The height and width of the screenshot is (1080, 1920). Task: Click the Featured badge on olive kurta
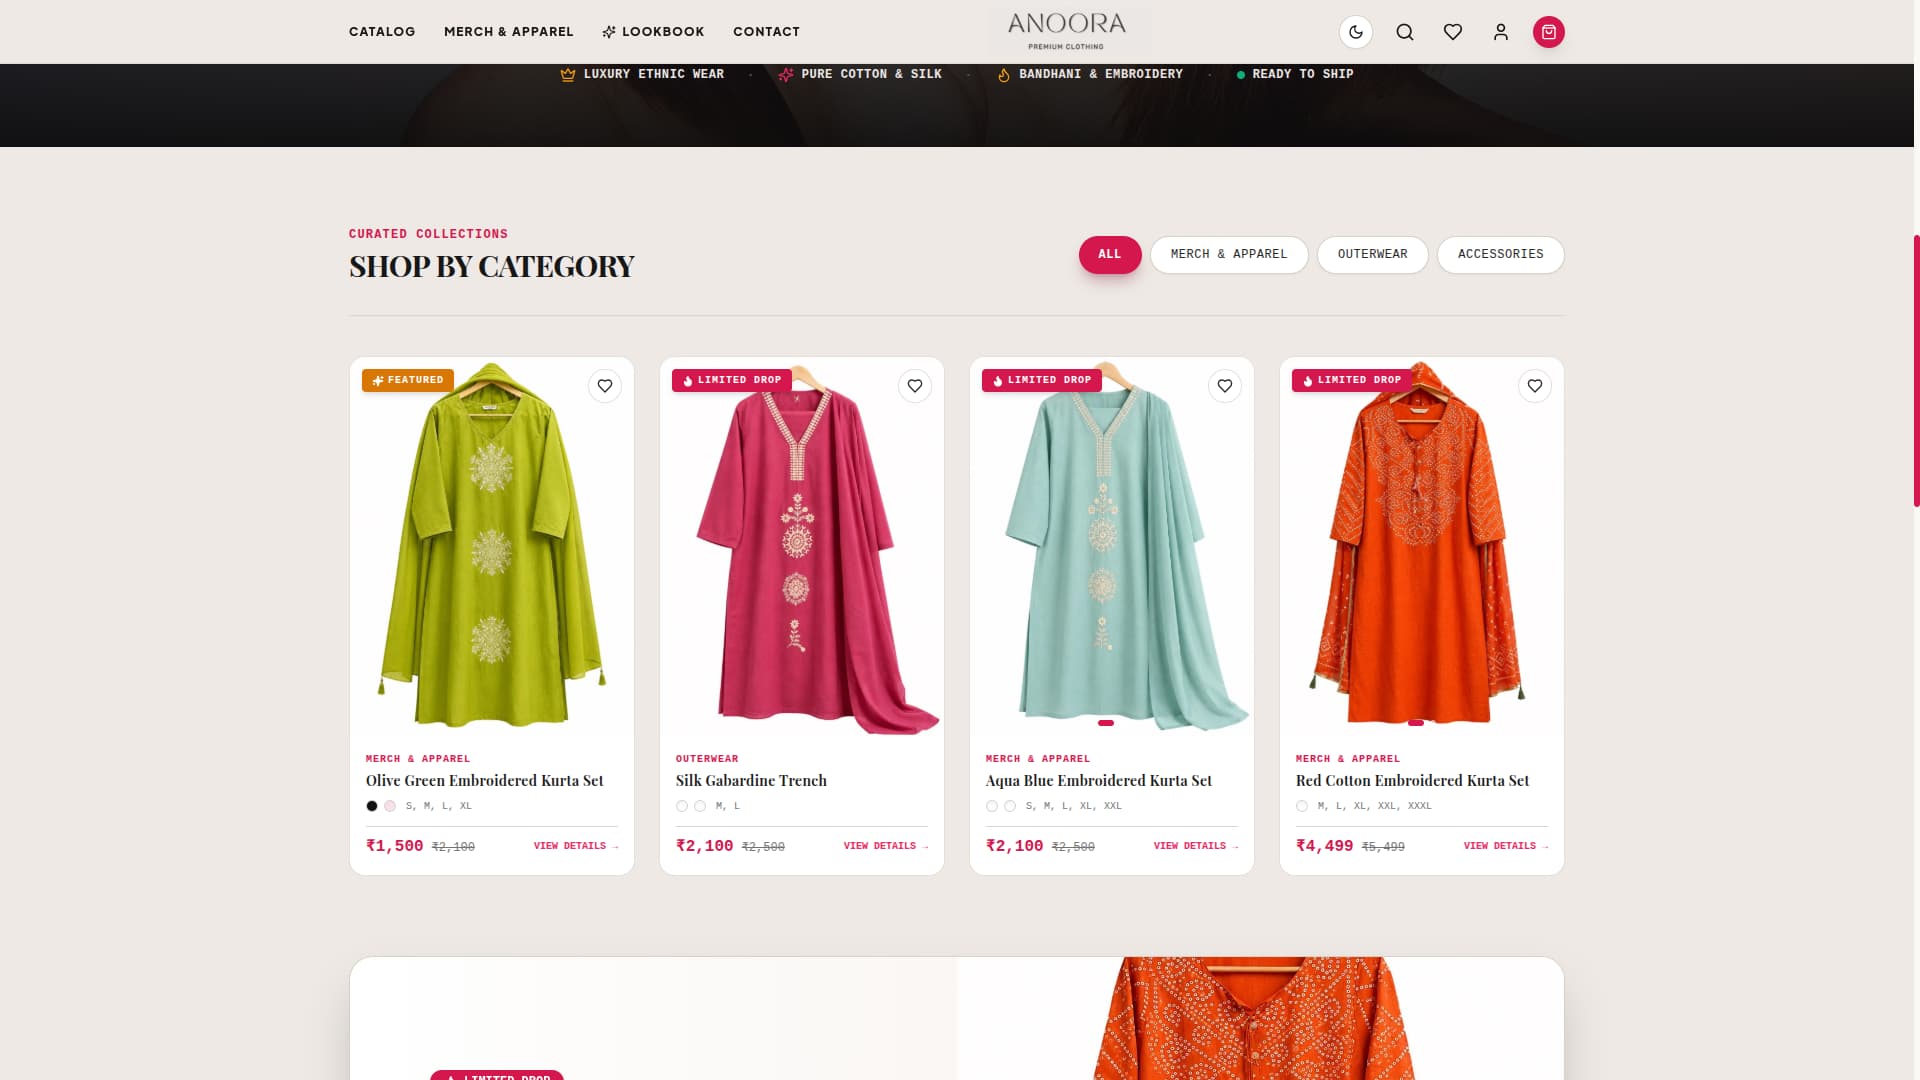pos(408,380)
